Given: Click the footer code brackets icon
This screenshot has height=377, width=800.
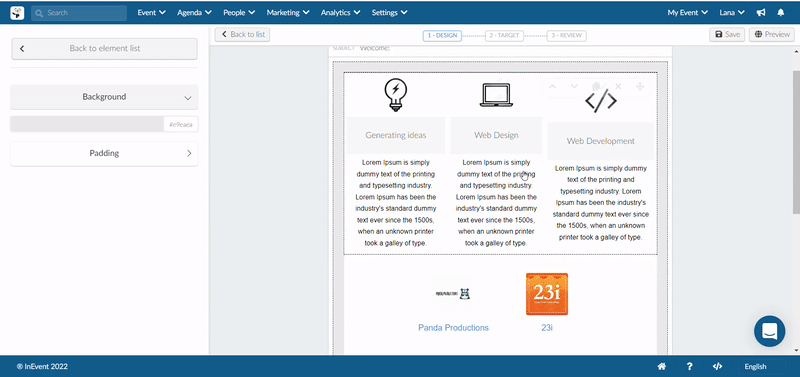Looking at the screenshot, I should 717,366.
